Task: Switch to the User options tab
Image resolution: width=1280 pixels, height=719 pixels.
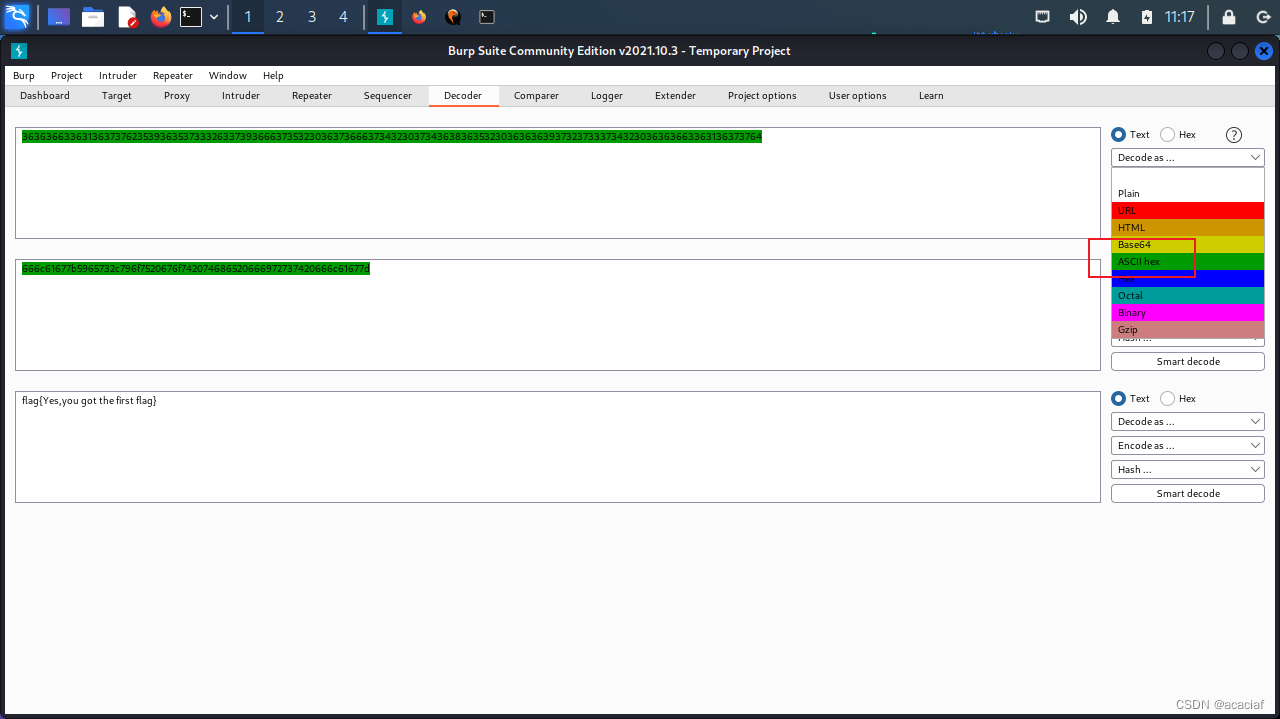Action: [x=857, y=96]
